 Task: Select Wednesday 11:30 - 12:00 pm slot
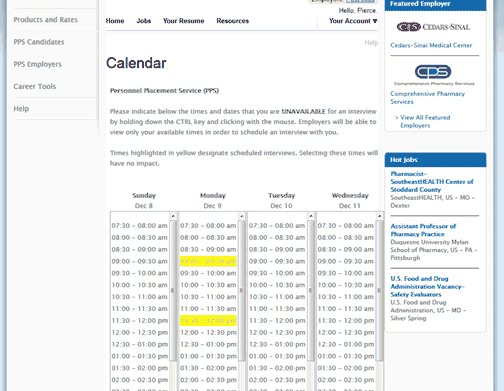click(345, 321)
